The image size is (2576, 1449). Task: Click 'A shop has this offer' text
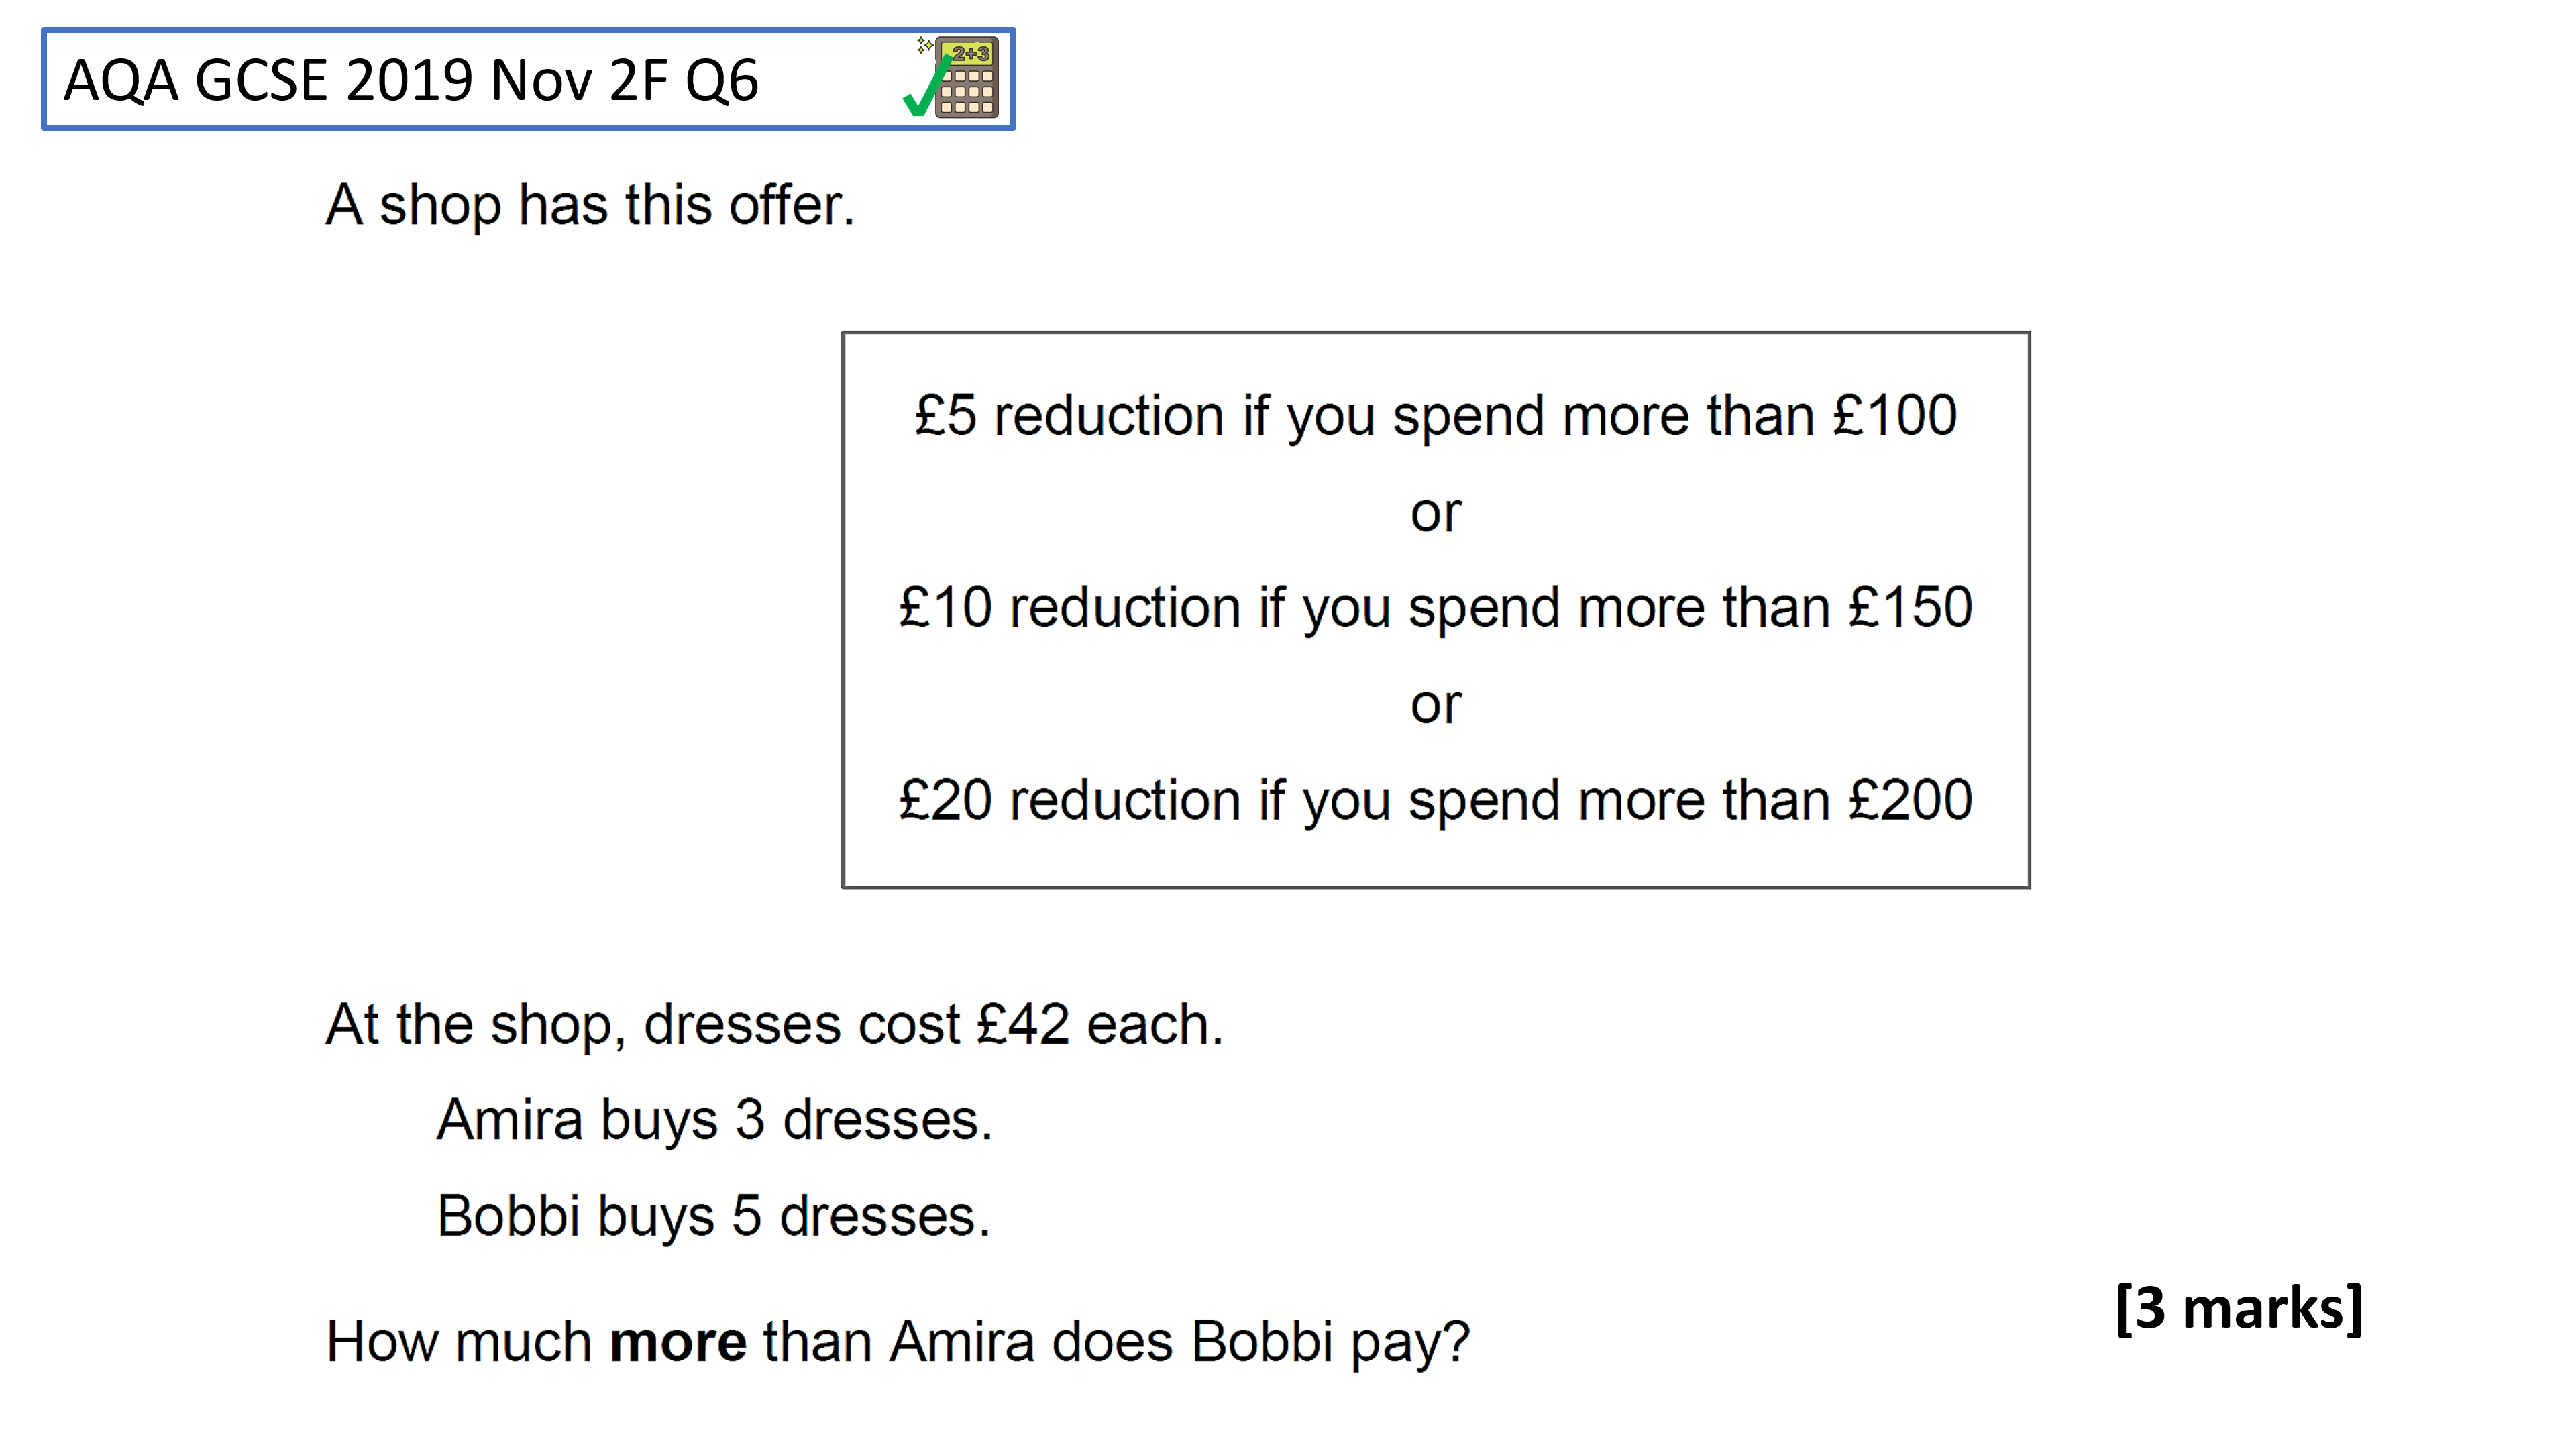pyautogui.click(x=590, y=205)
